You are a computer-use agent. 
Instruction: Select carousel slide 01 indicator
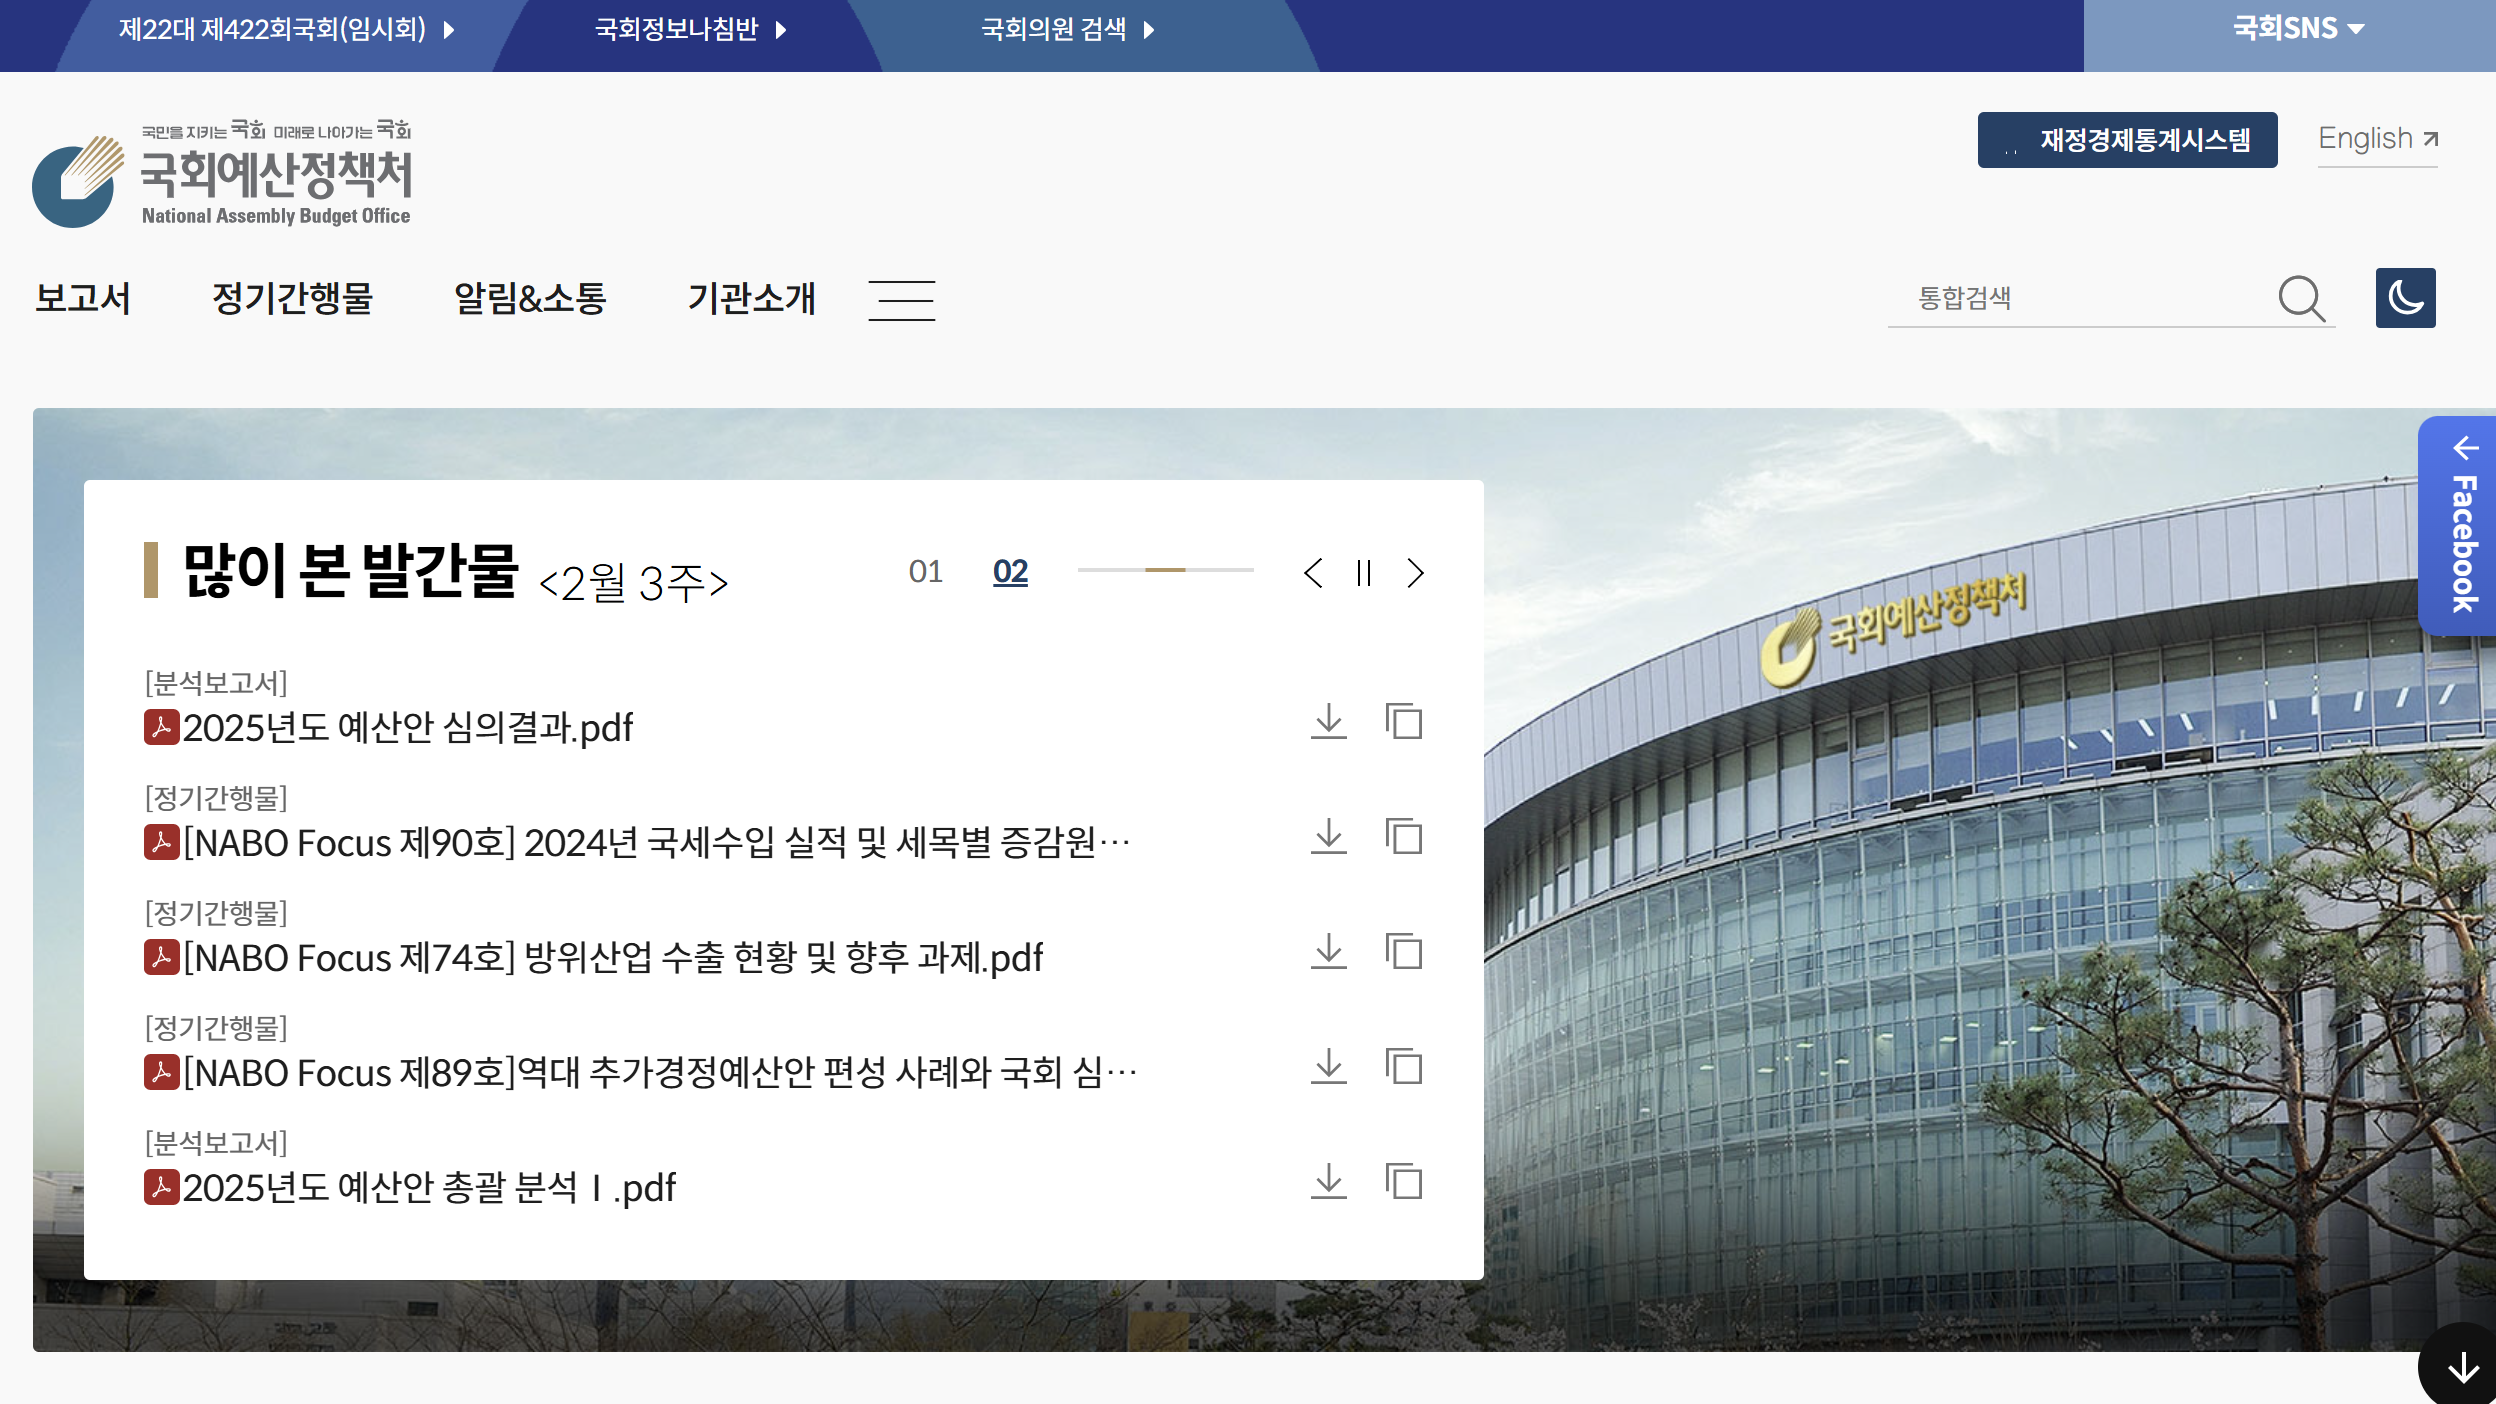tap(926, 570)
